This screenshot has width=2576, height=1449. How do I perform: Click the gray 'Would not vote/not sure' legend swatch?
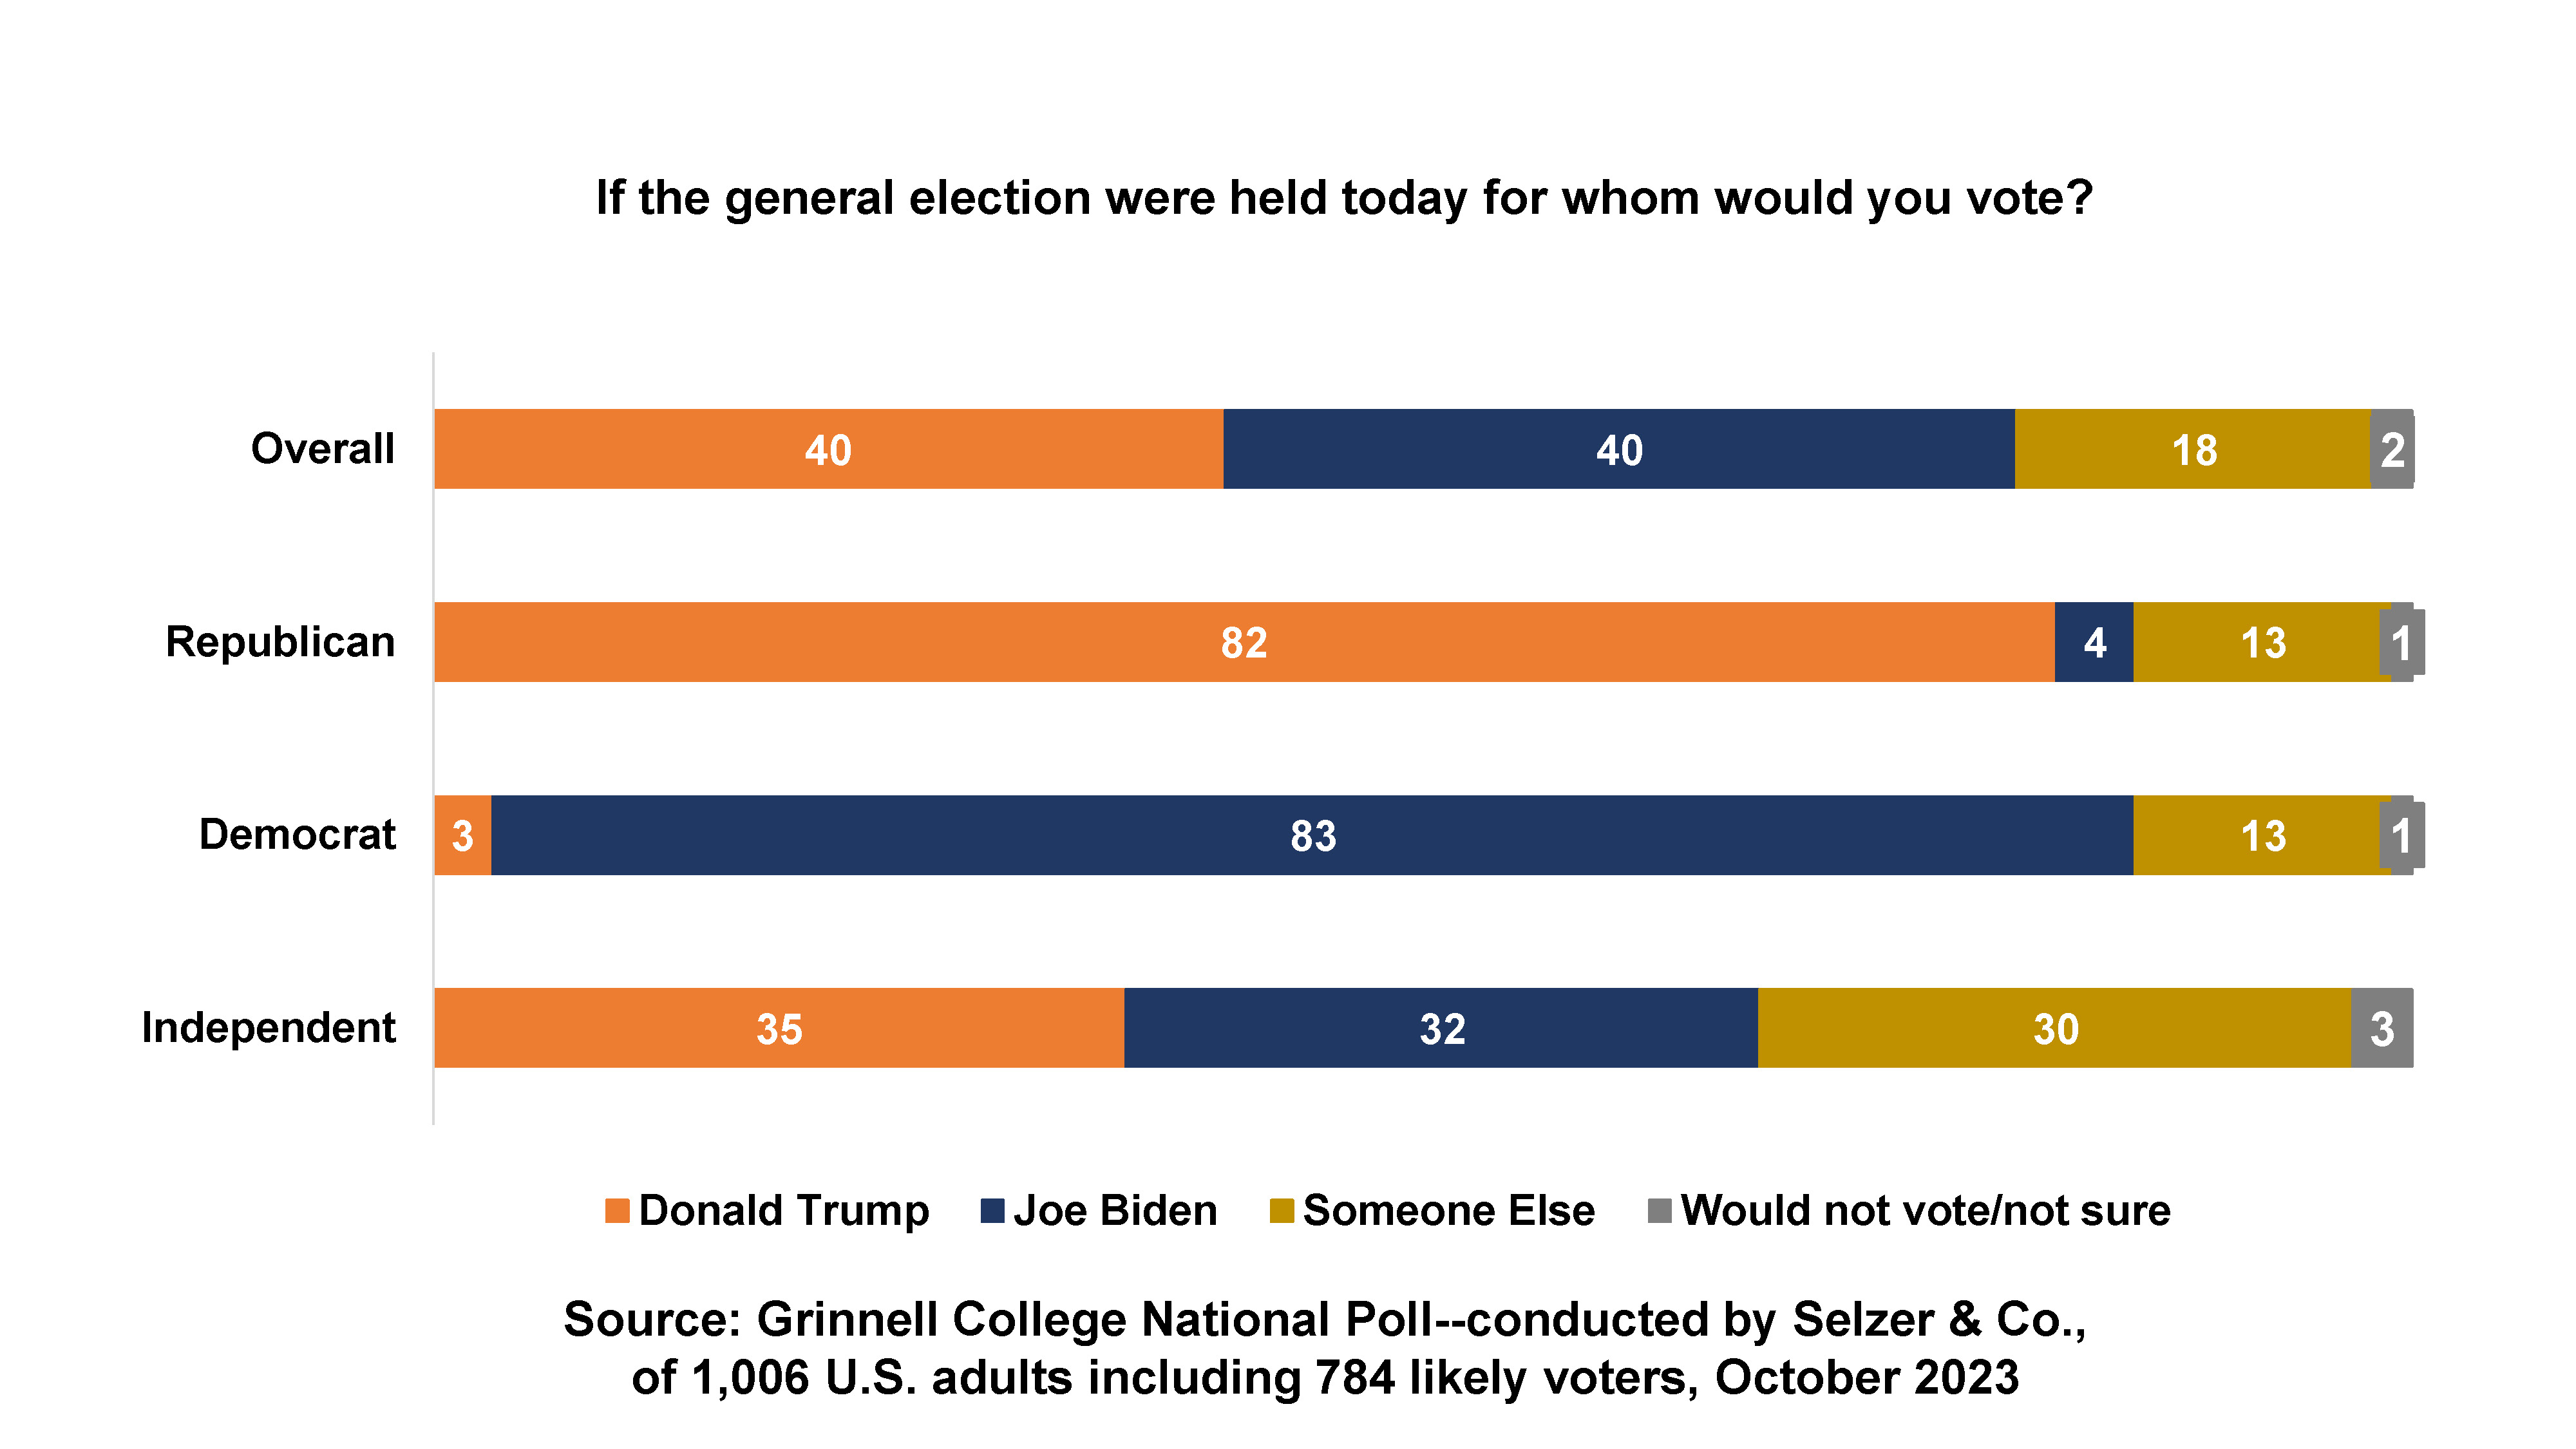(1659, 1211)
